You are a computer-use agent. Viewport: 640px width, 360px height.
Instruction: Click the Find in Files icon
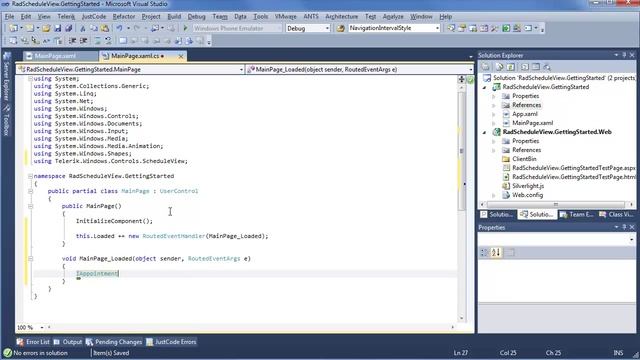click(x=341, y=28)
